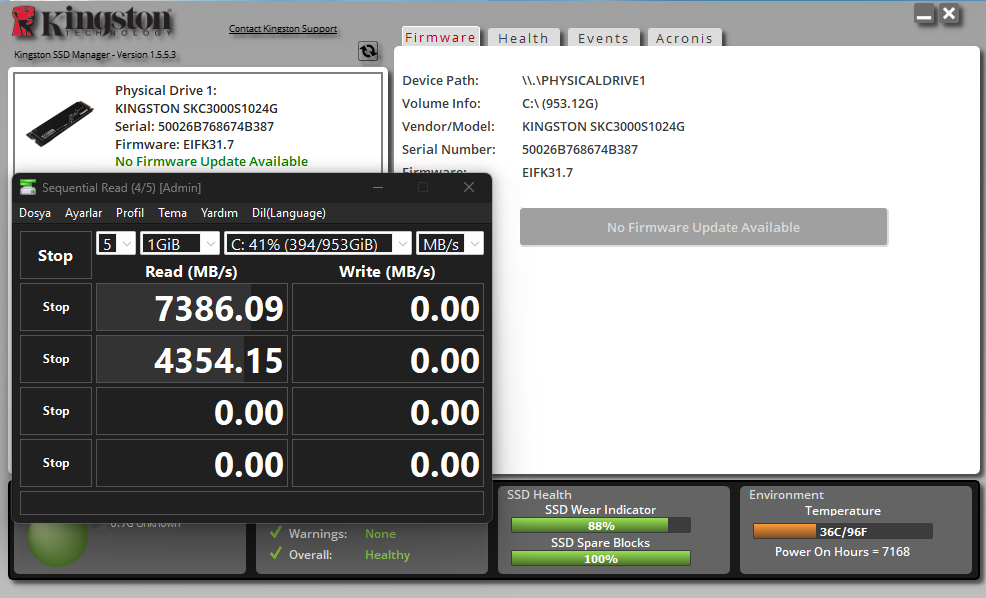Switch to the Acronis tab
The width and height of the screenshot is (986, 598).
click(x=684, y=38)
